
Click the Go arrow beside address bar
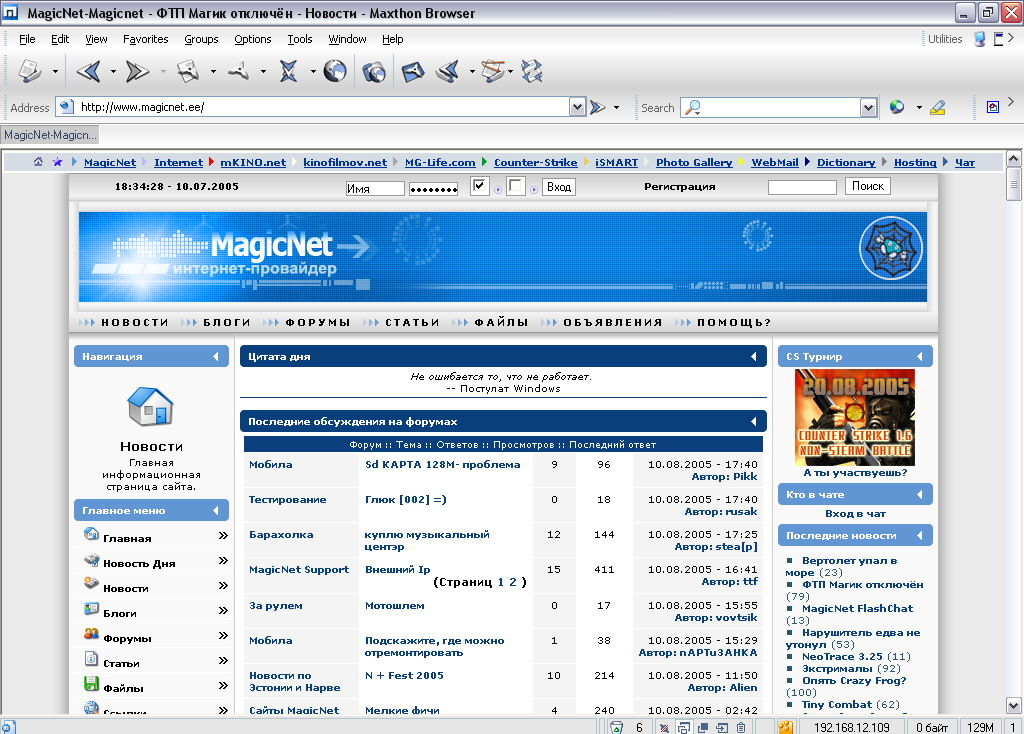coord(598,107)
